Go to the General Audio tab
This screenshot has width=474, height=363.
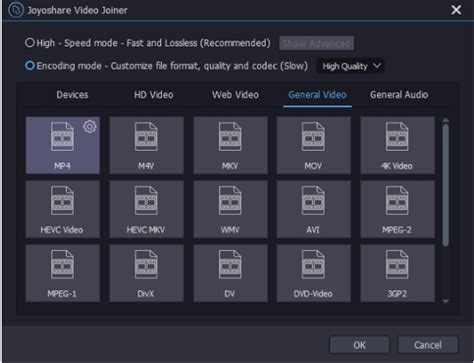point(399,95)
